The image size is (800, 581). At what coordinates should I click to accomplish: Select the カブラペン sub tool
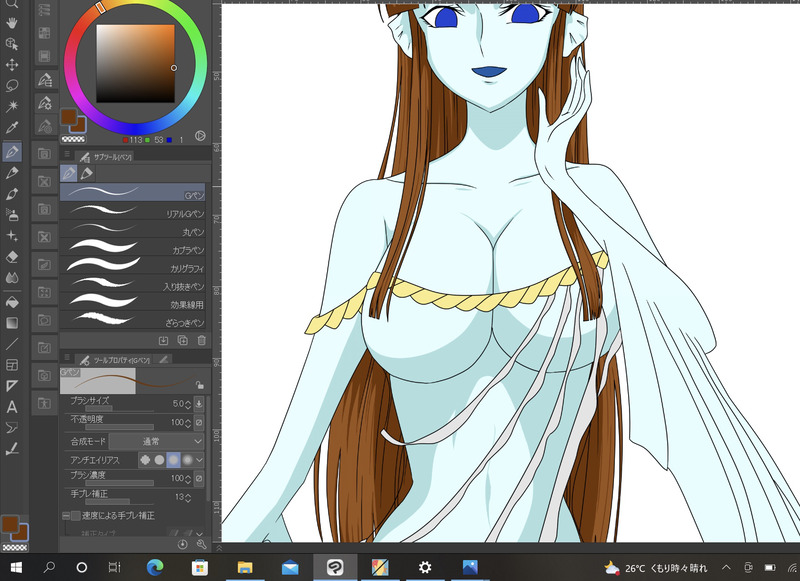tap(133, 247)
